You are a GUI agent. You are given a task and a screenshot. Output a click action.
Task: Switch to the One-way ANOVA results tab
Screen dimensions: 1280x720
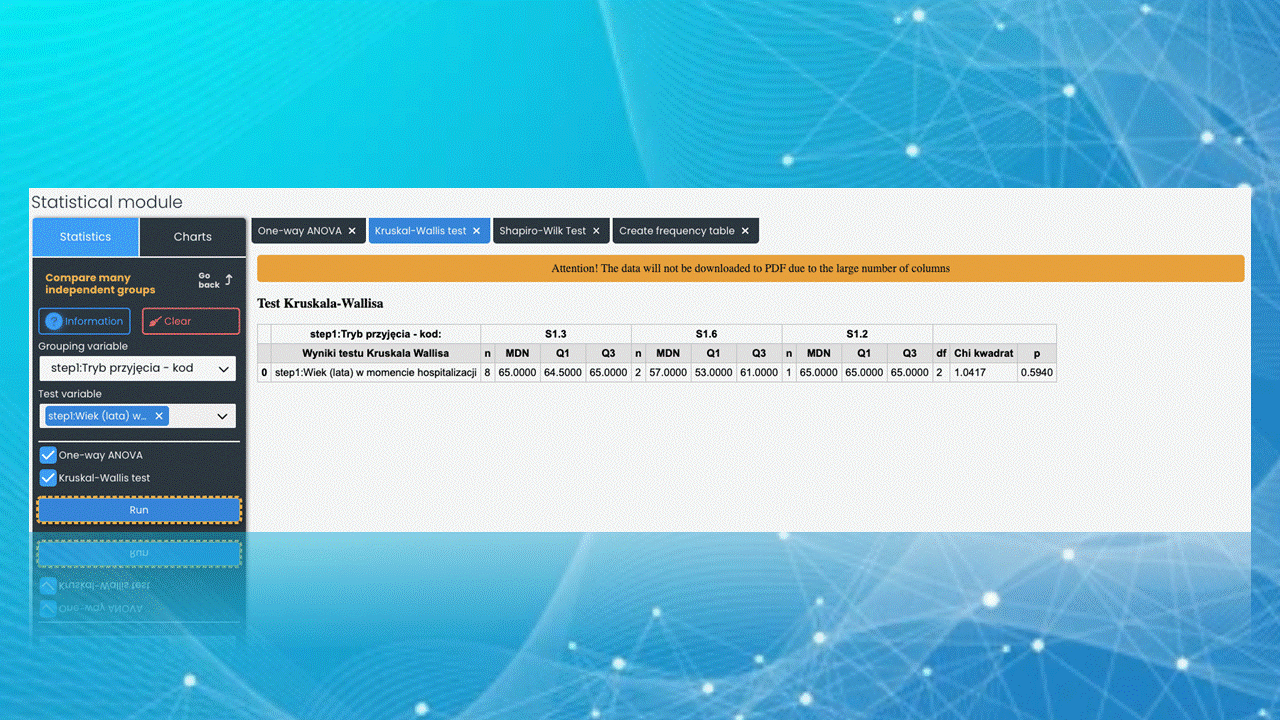(x=299, y=231)
